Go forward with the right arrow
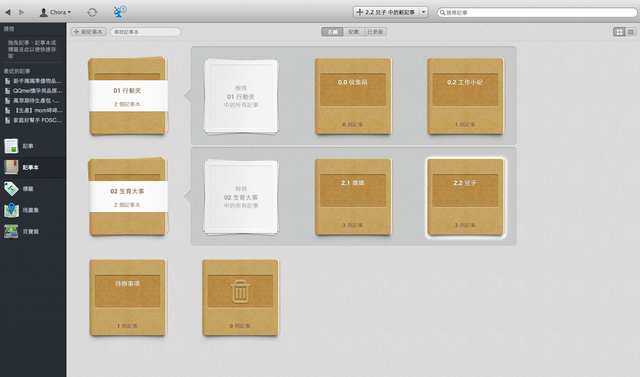Screen dimensions: 640x377 point(22,12)
